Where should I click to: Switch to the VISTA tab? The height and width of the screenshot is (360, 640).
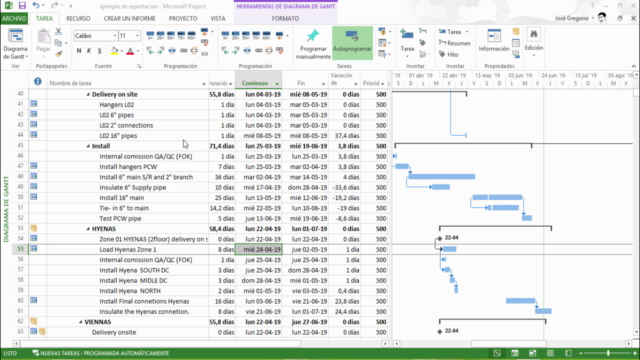[x=218, y=18]
